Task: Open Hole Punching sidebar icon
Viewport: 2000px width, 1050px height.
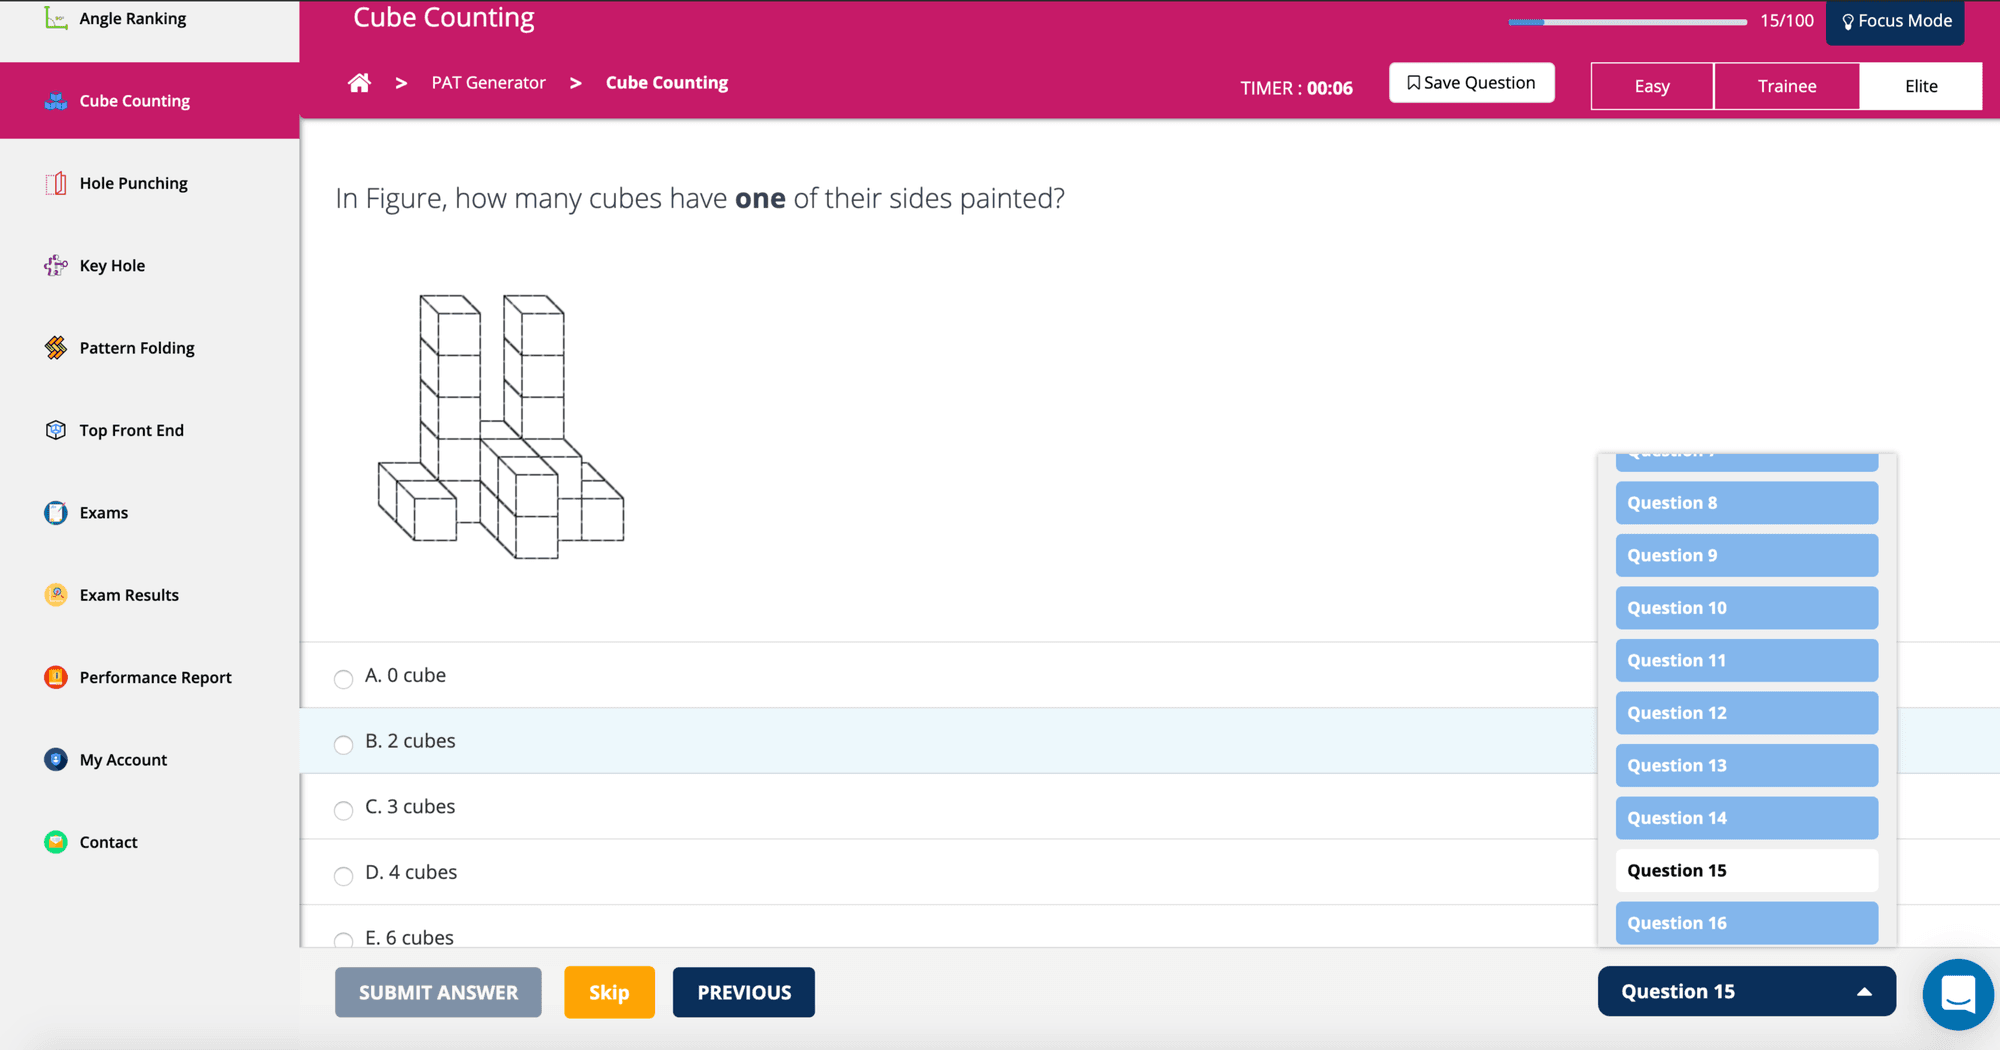Action: pyautogui.click(x=56, y=183)
